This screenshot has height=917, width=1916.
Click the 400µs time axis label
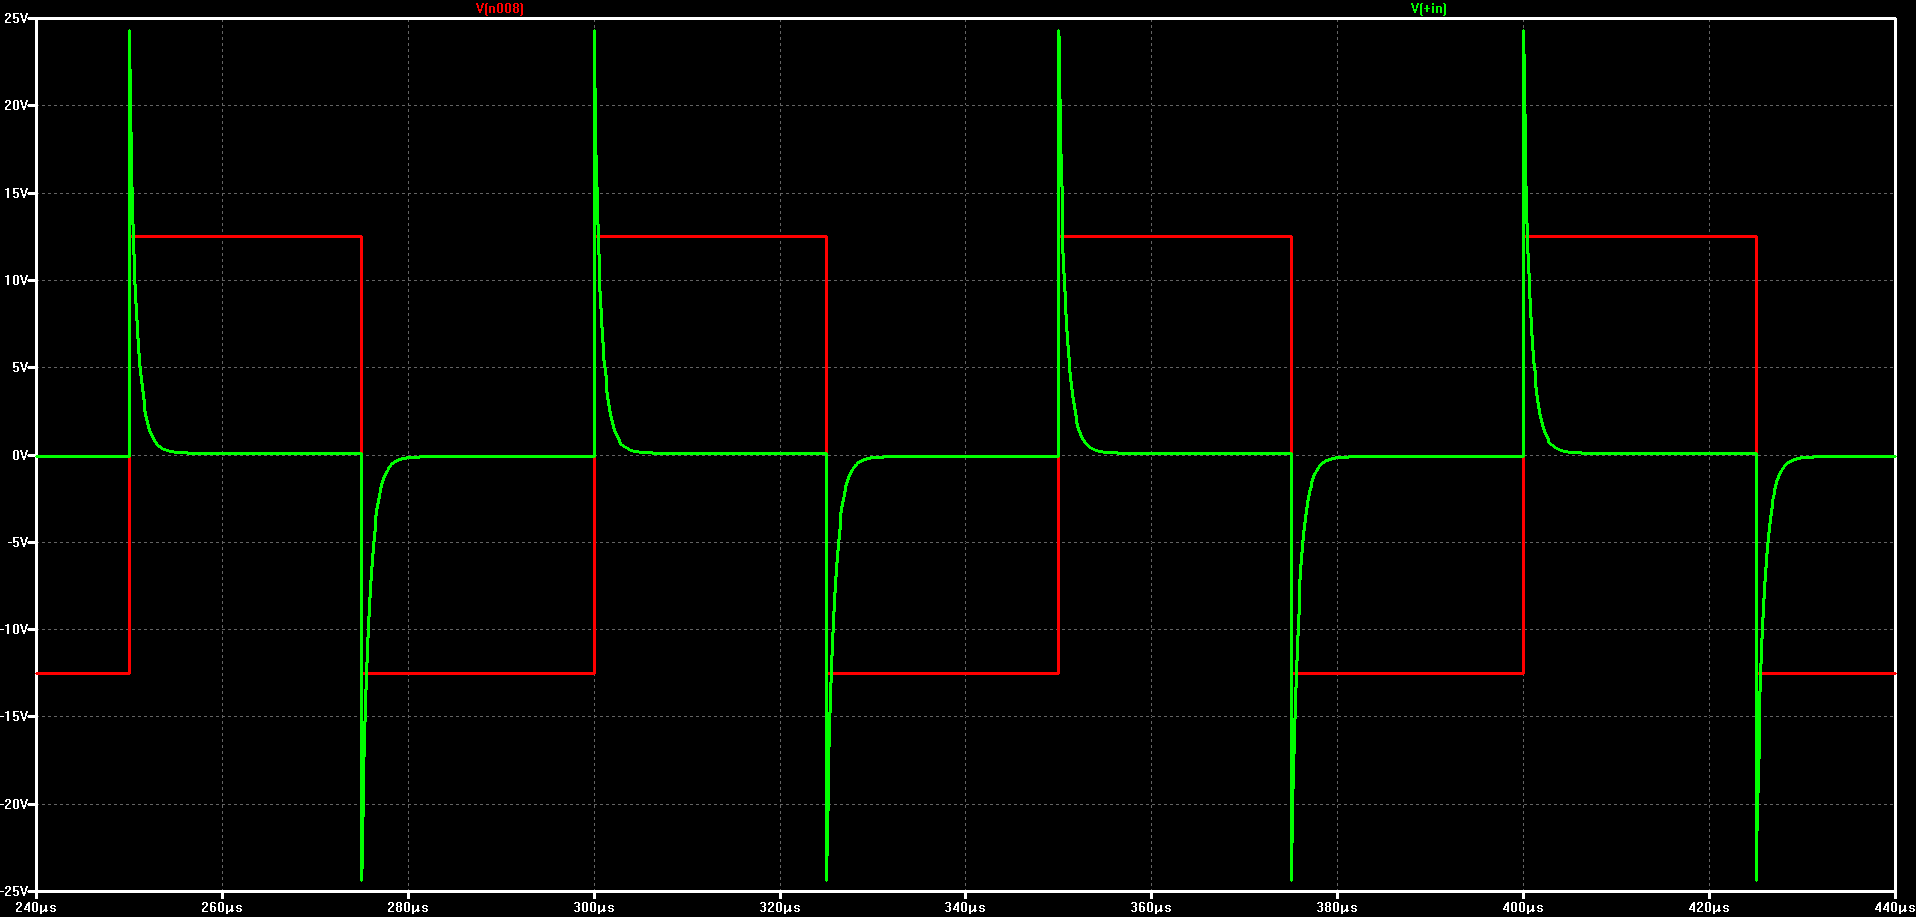(x=1523, y=907)
